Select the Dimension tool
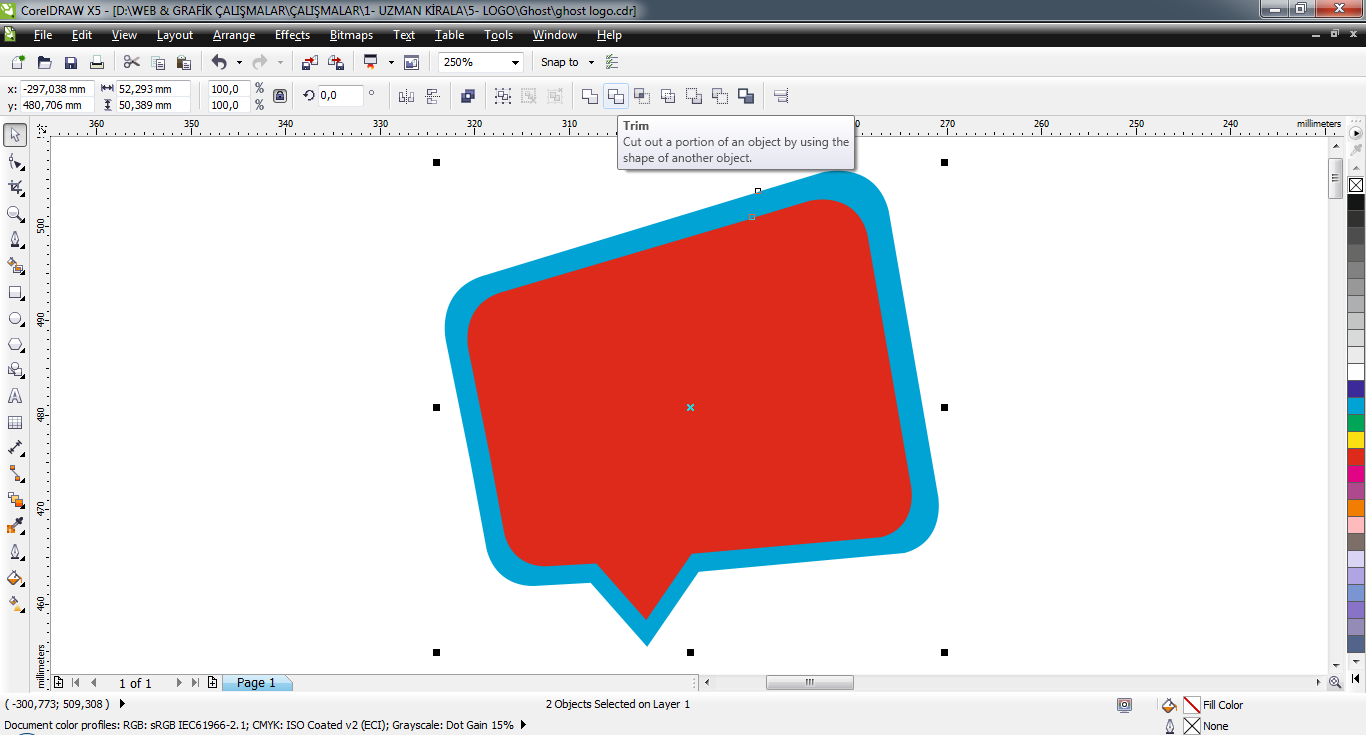The image size is (1366, 735). 16,448
